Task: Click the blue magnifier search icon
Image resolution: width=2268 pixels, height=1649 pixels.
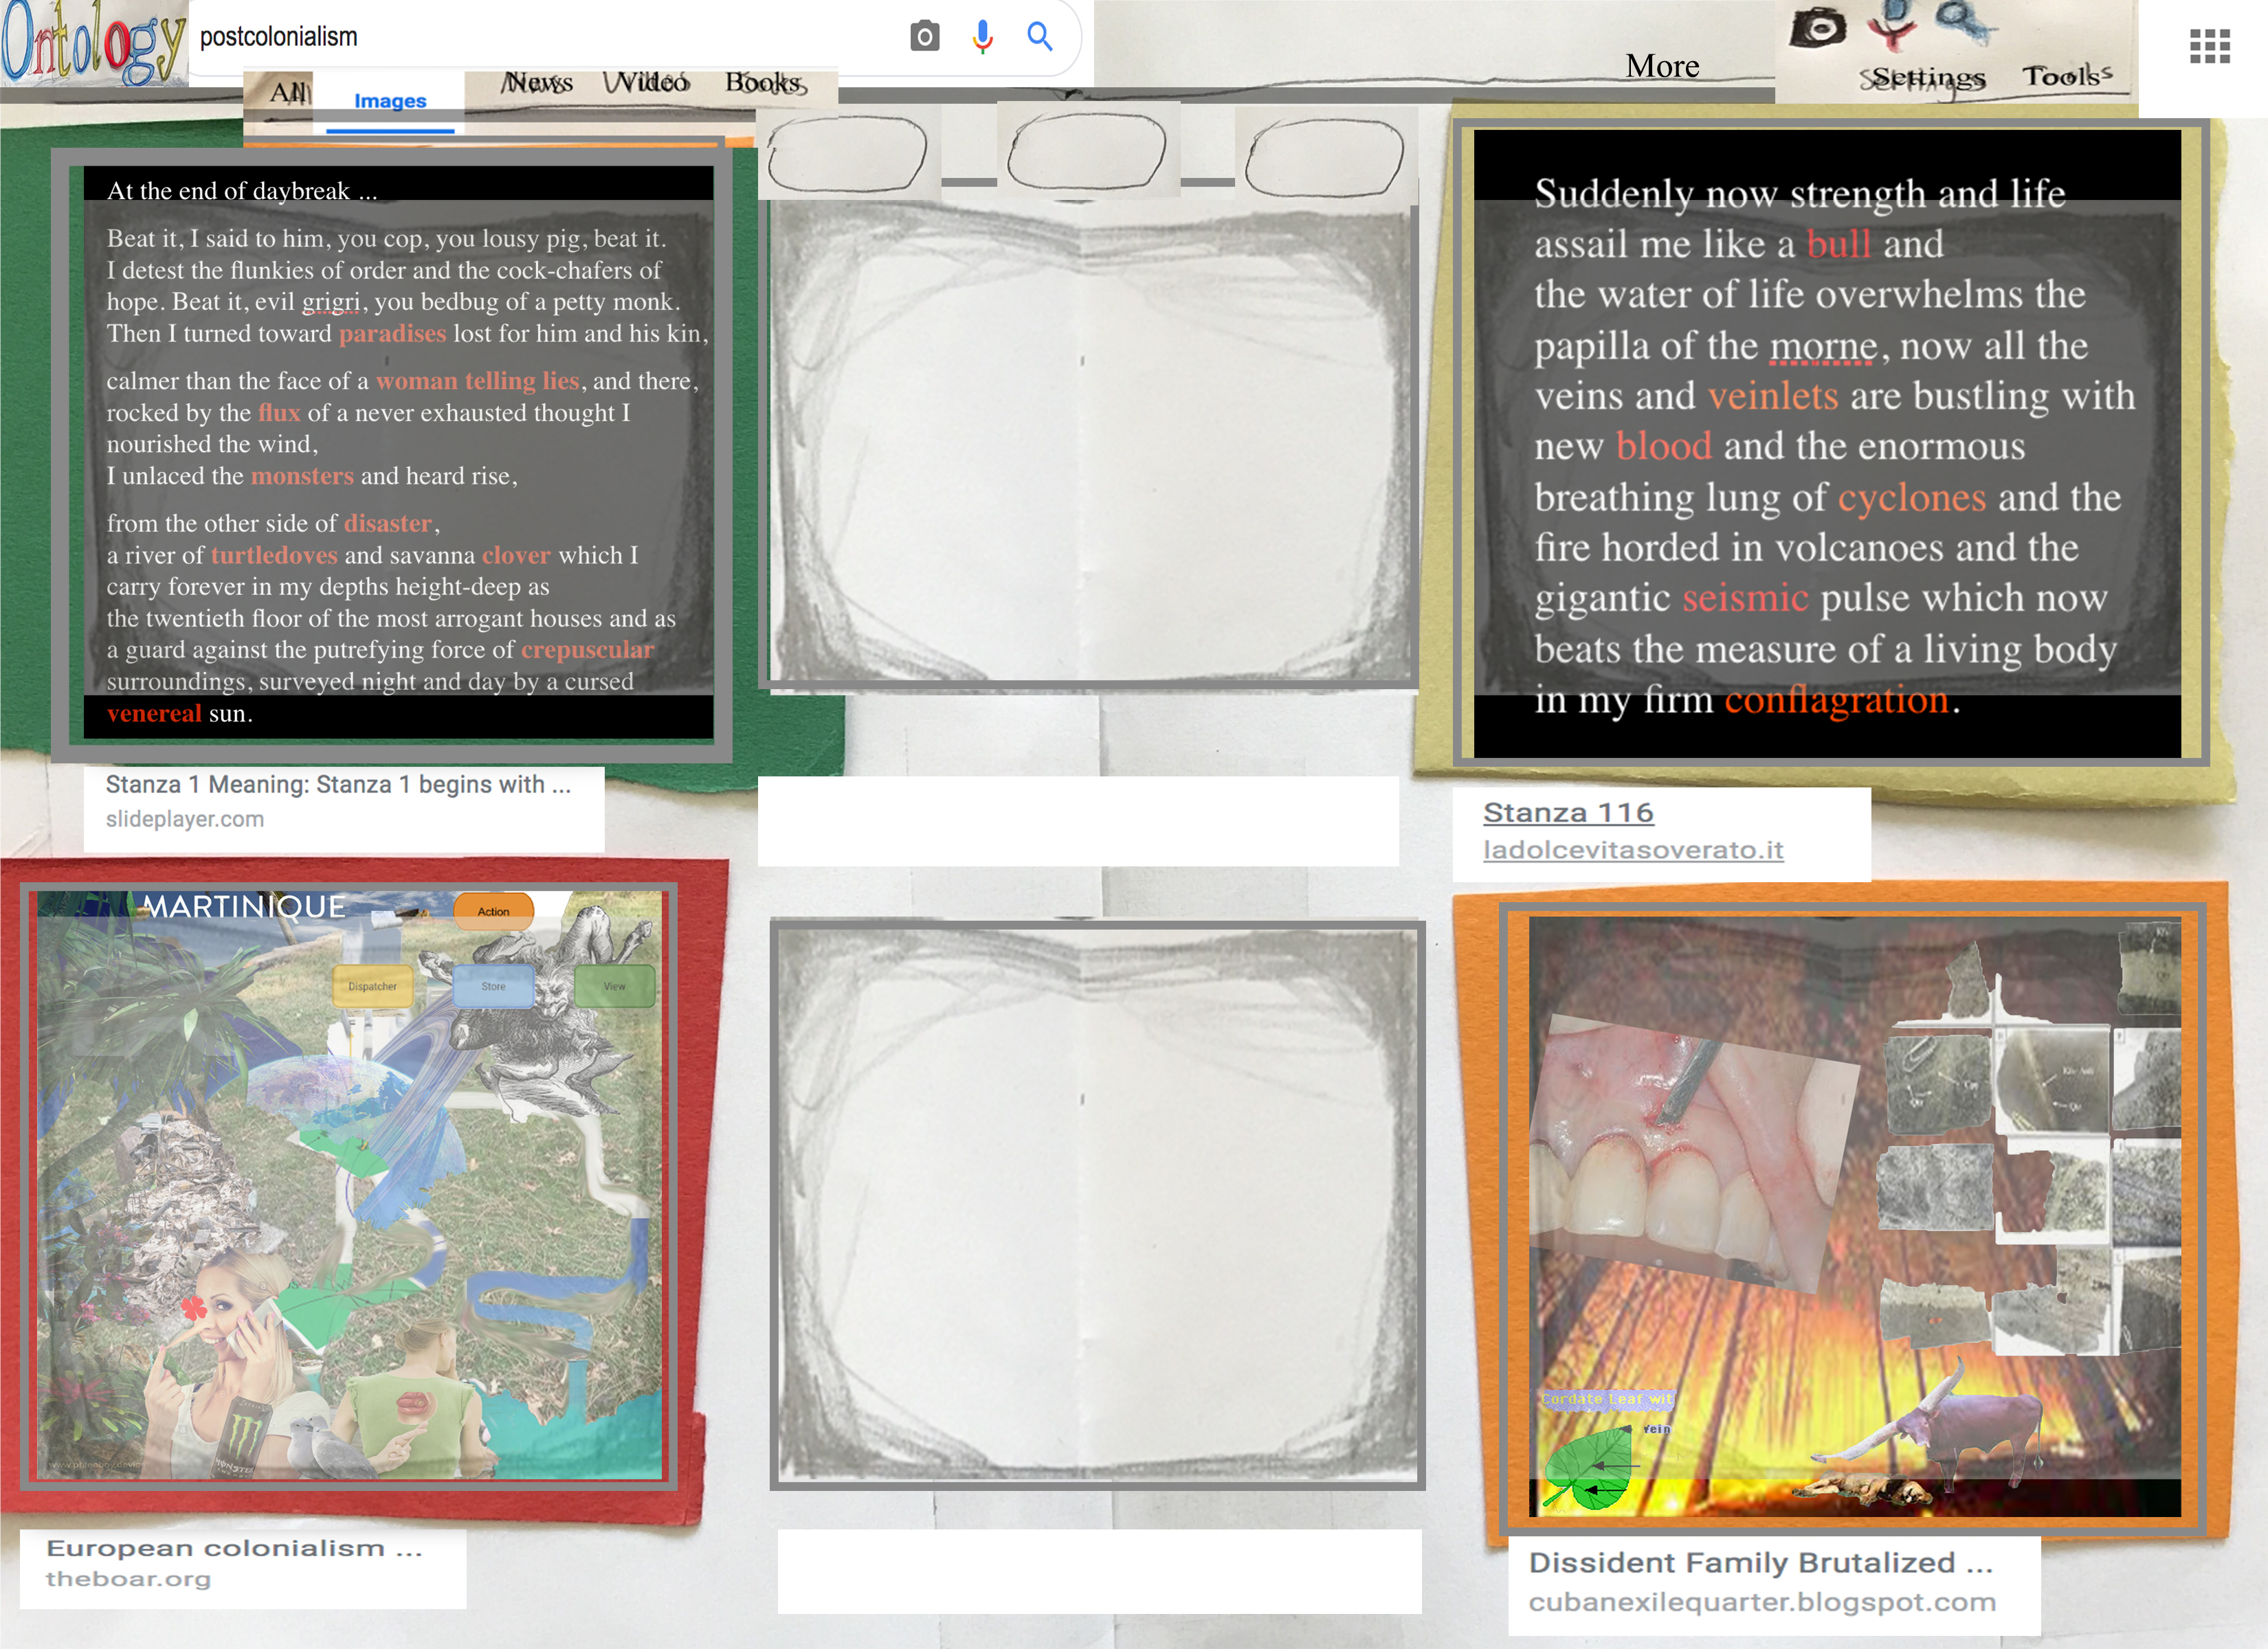Action: pos(1040,37)
